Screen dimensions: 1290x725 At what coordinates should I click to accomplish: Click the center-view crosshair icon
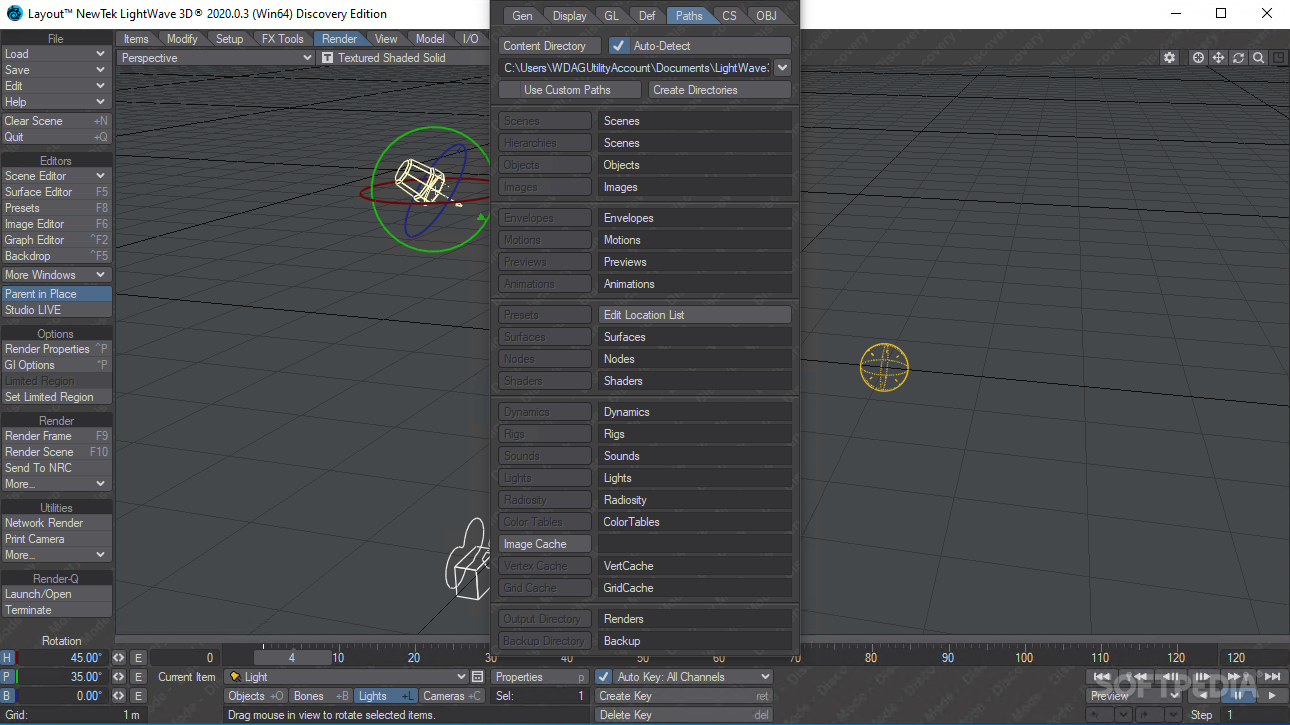tap(1198, 58)
